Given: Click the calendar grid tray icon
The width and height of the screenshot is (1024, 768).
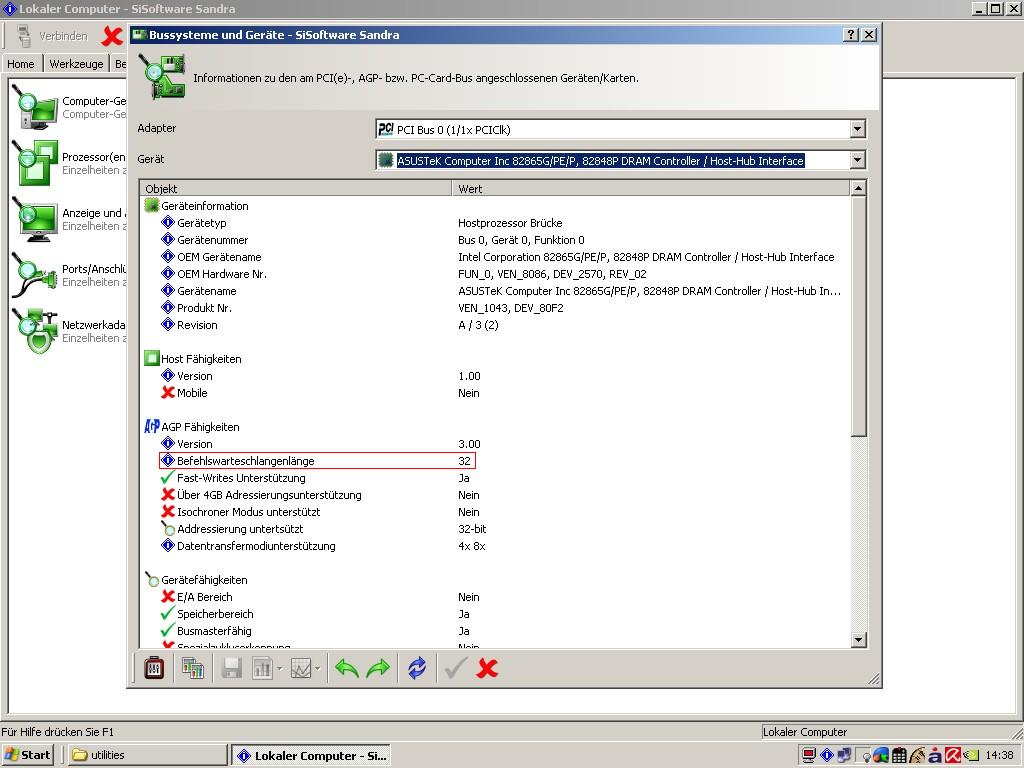Looking at the screenshot, I should [899, 755].
